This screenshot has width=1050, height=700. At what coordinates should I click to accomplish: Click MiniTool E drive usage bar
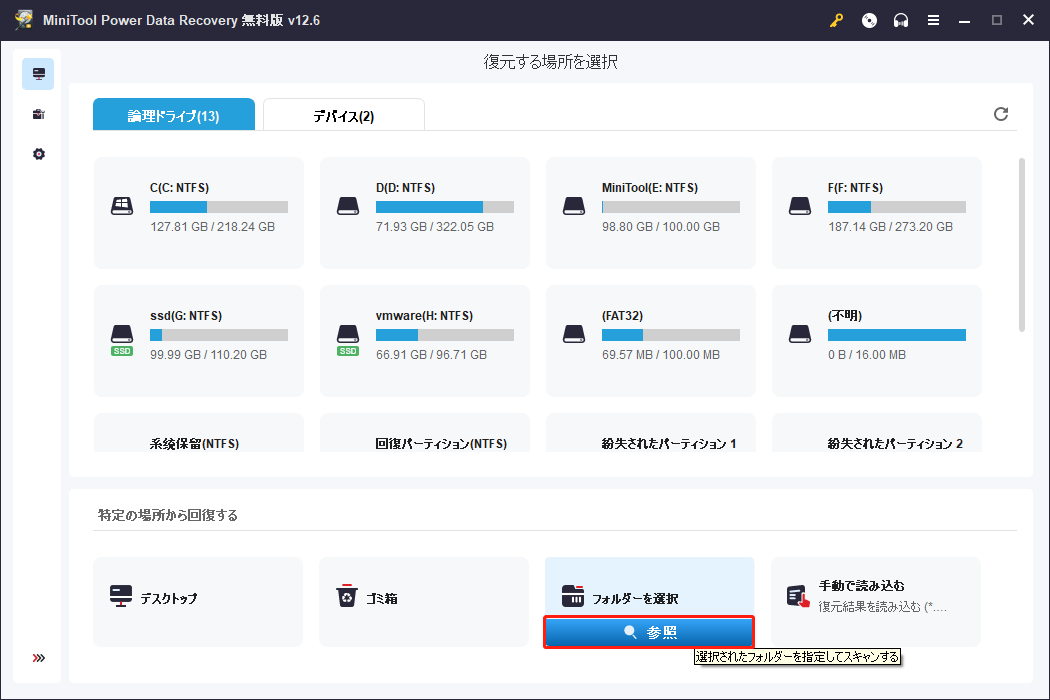pyautogui.click(x=670, y=207)
